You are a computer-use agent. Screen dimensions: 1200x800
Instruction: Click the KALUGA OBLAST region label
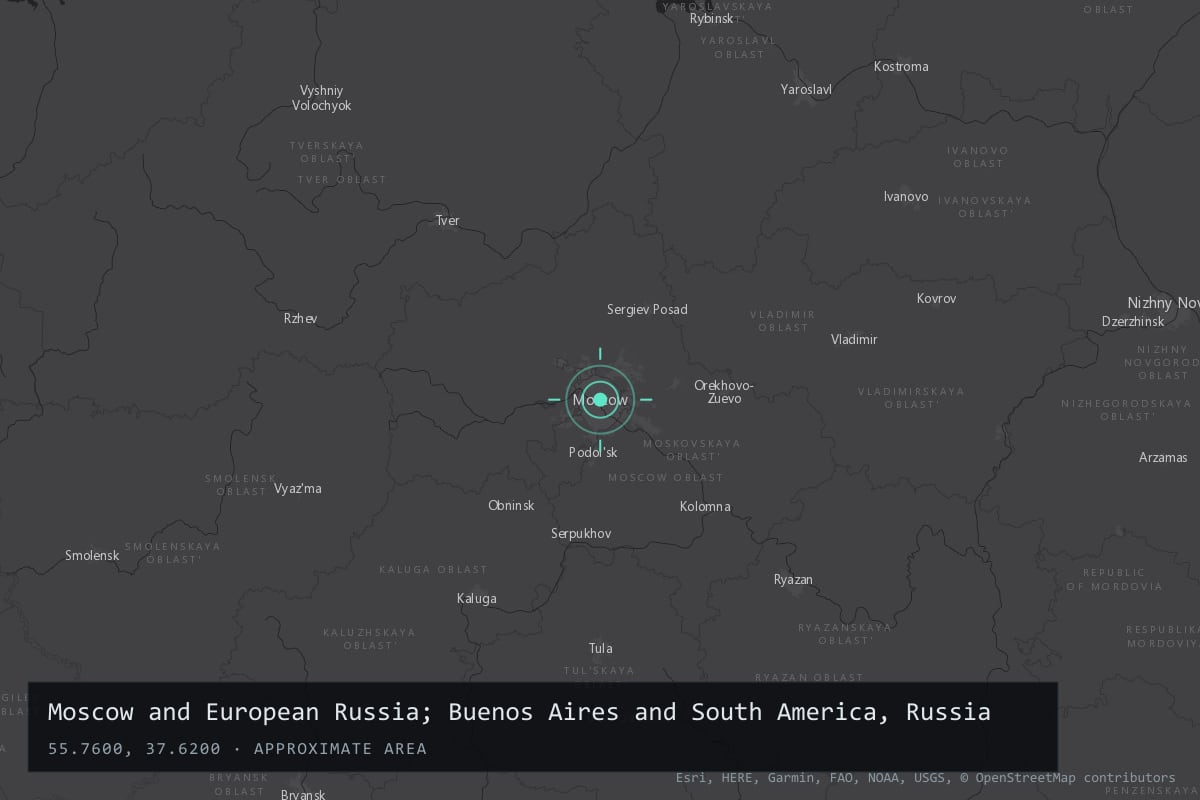point(433,570)
